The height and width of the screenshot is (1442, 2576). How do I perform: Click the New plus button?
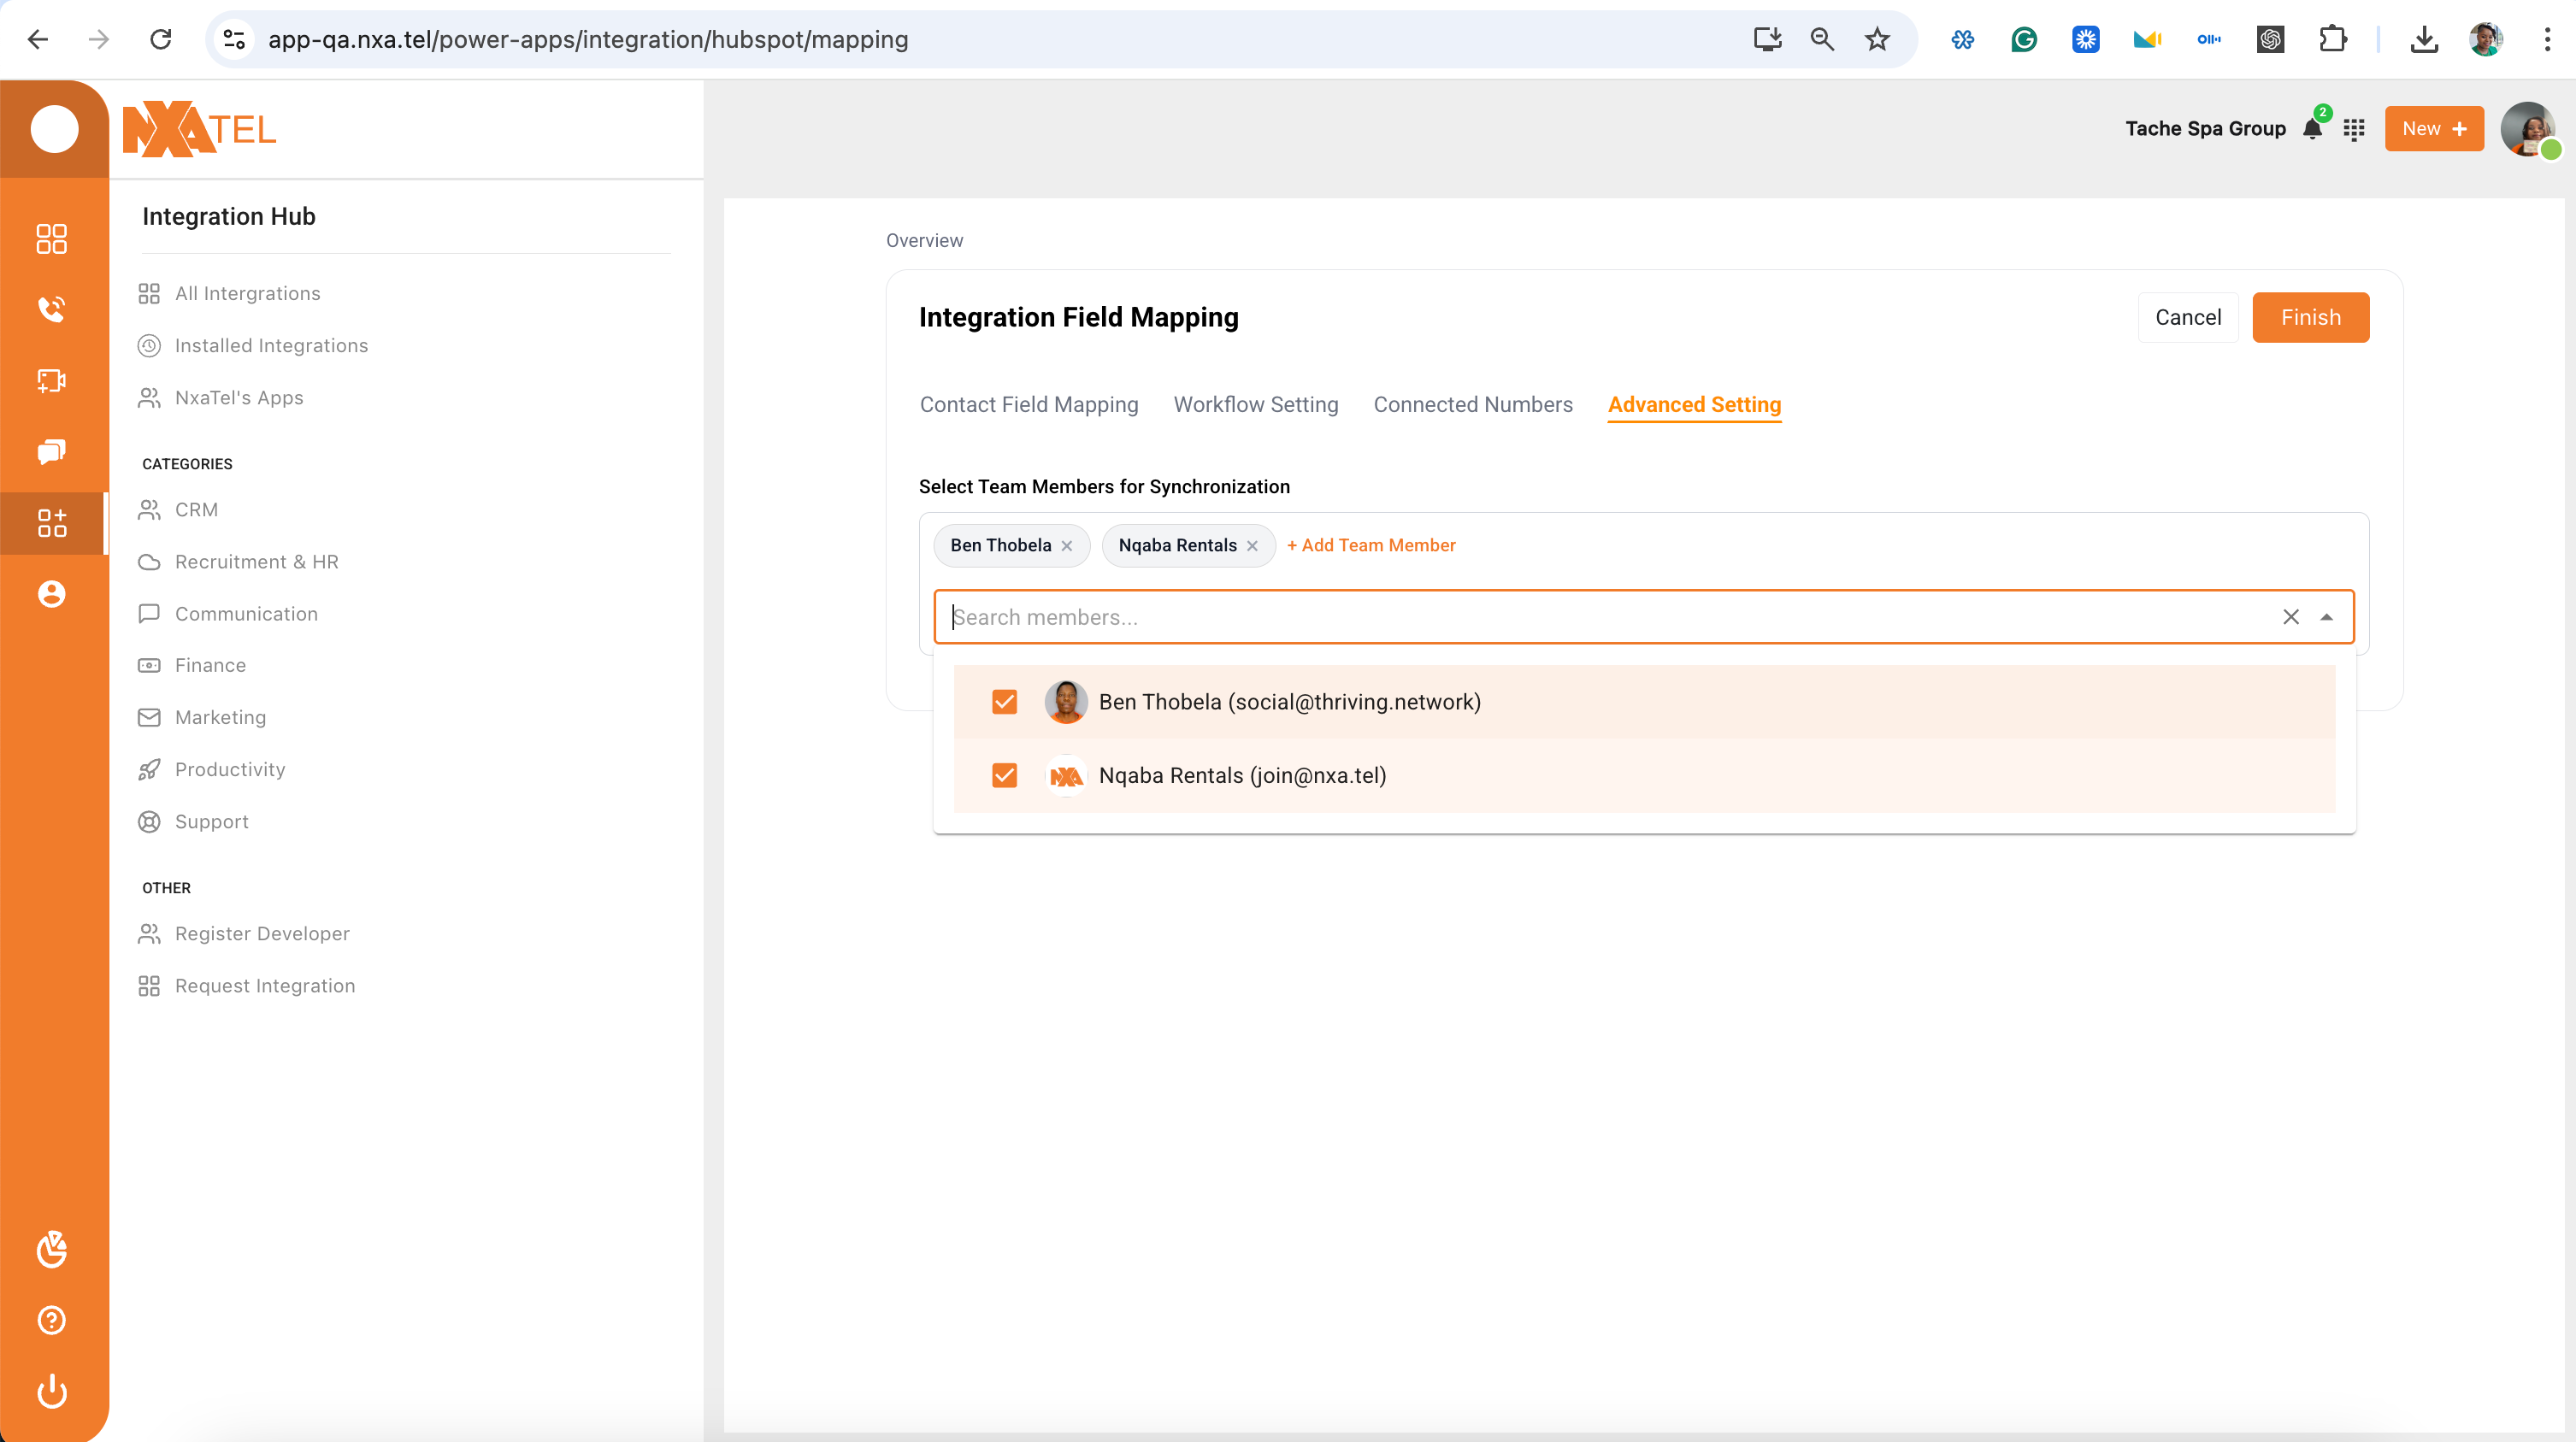2434,129
